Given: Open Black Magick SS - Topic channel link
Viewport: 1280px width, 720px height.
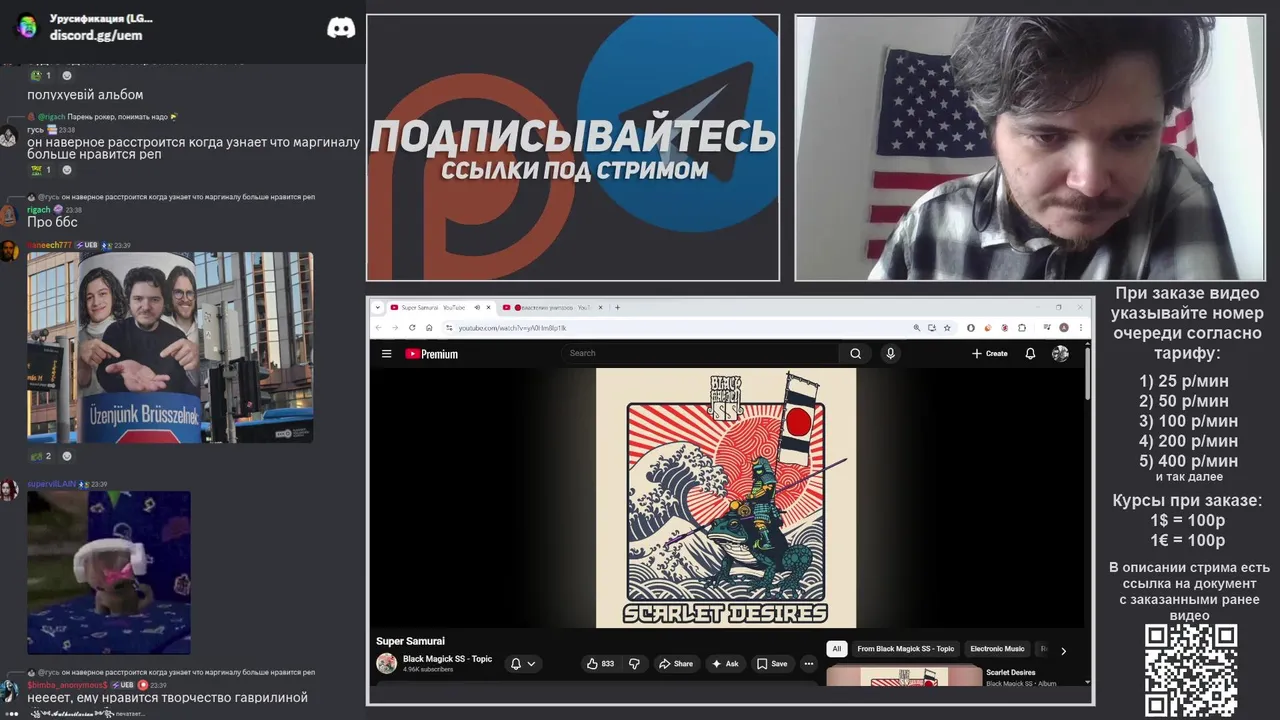Looking at the screenshot, I should point(447,659).
